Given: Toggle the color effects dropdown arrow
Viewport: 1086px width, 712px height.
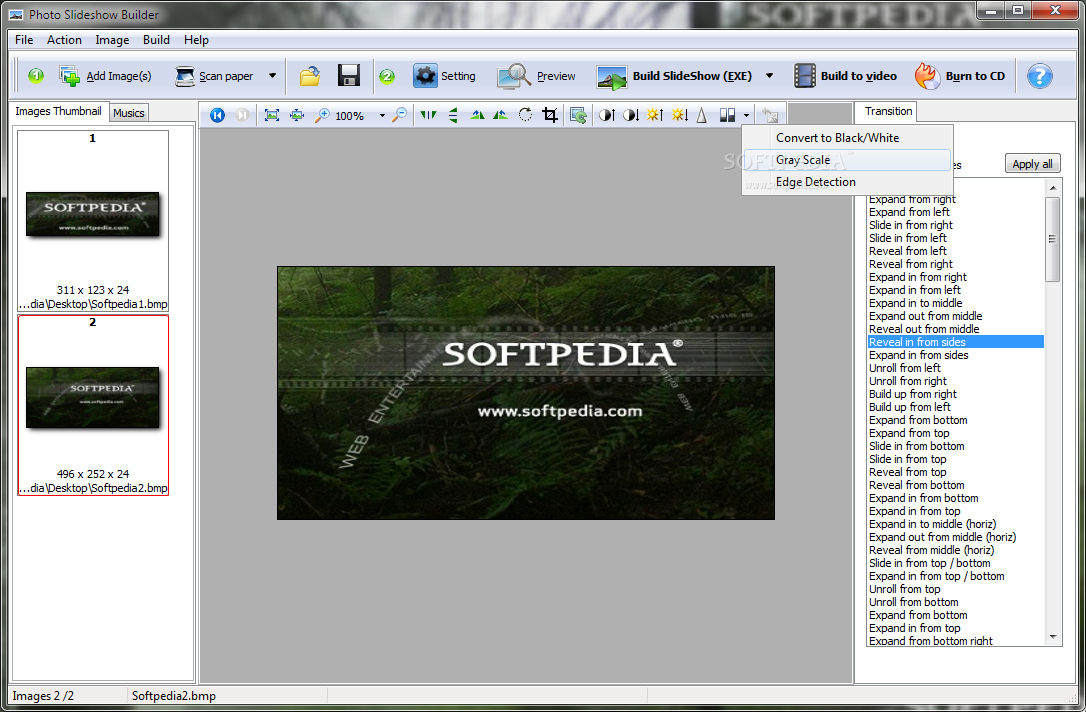Looking at the screenshot, I should pyautogui.click(x=746, y=116).
